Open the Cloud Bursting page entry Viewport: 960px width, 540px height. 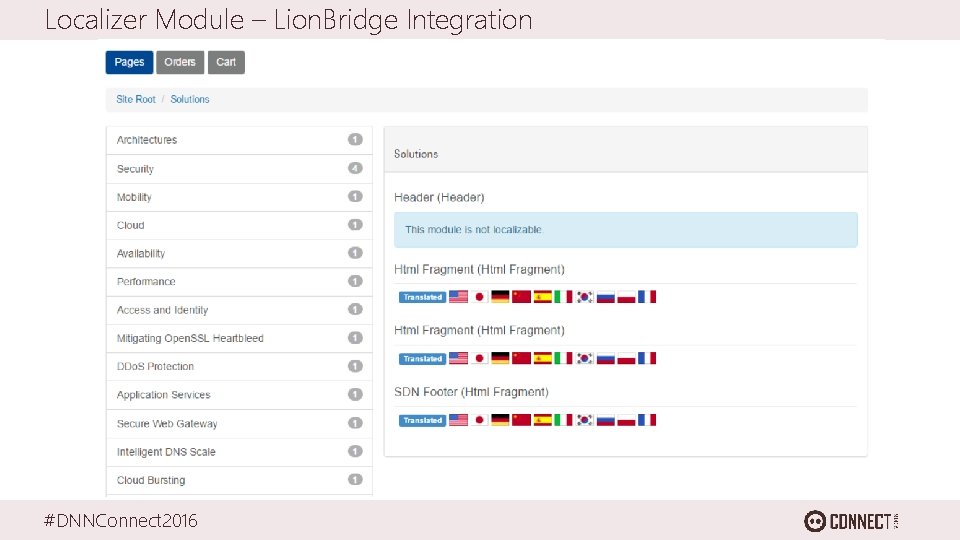[x=239, y=481]
